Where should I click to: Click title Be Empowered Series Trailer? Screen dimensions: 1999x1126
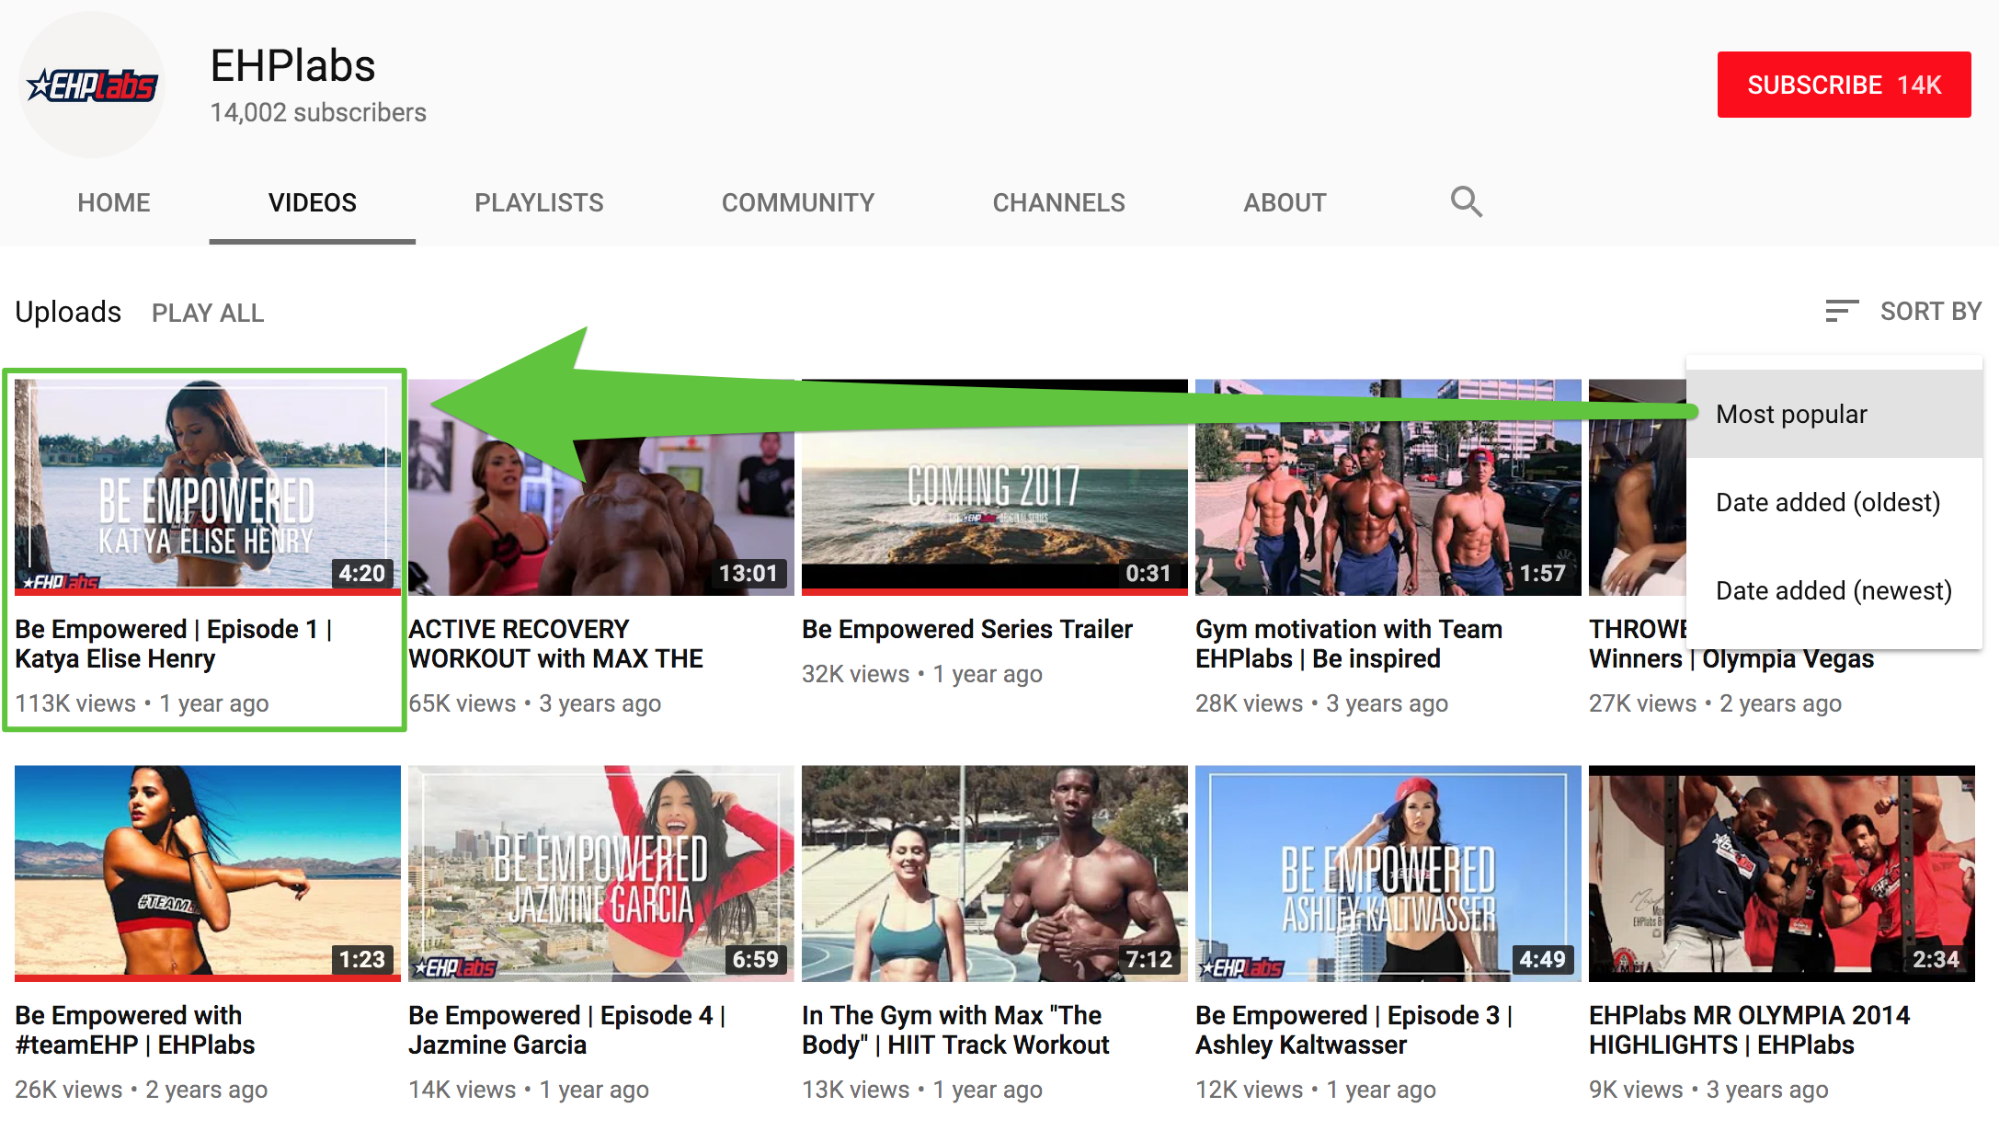(x=967, y=629)
